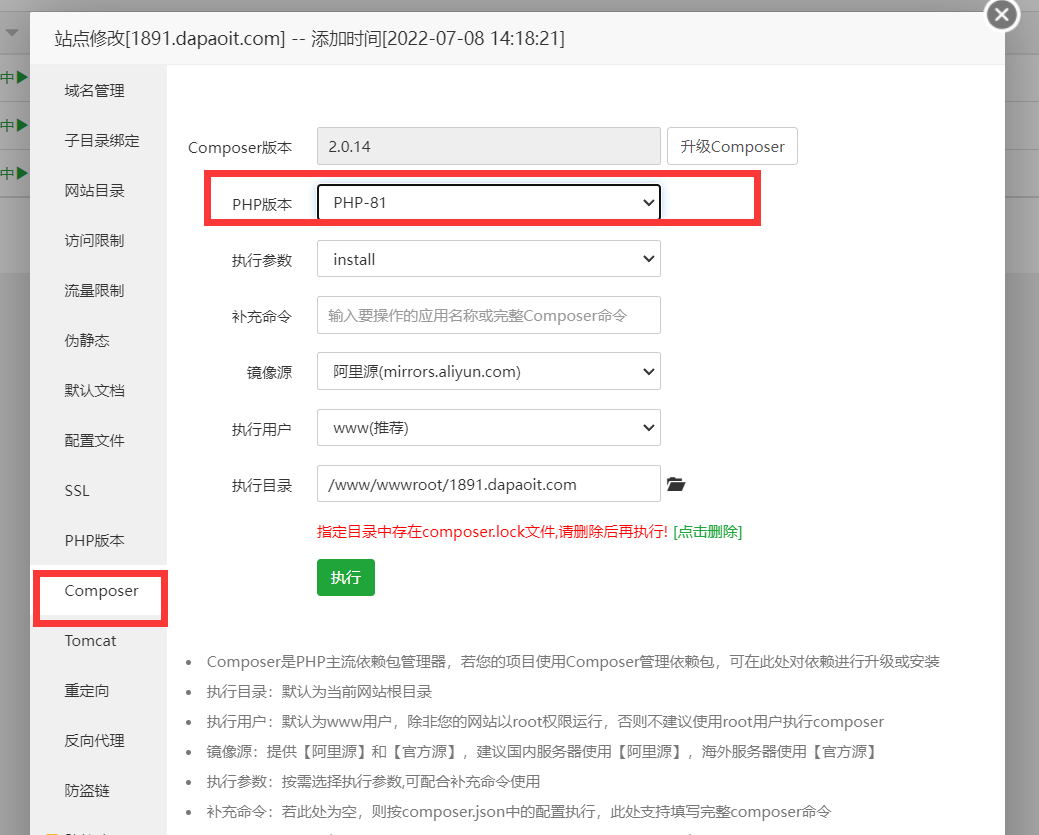Open 流量限制 sidebar item
1039x835 pixels.
(95, 291)
